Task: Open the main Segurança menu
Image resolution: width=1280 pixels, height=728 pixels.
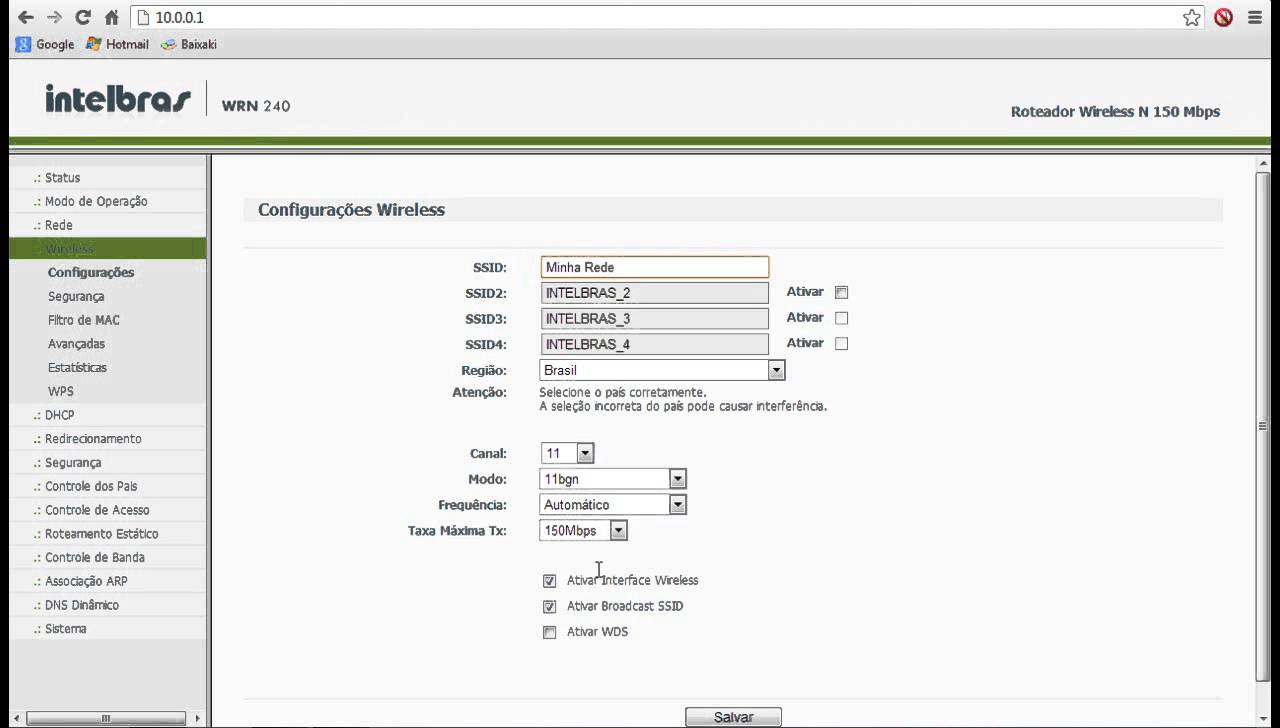Action: (73, 463)
